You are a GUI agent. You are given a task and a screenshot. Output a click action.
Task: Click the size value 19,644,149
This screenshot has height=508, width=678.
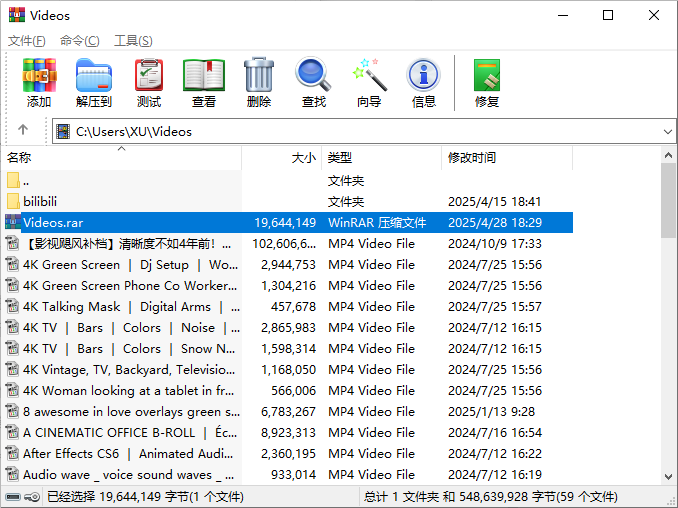pyautogui.click(x=285, y=223)
